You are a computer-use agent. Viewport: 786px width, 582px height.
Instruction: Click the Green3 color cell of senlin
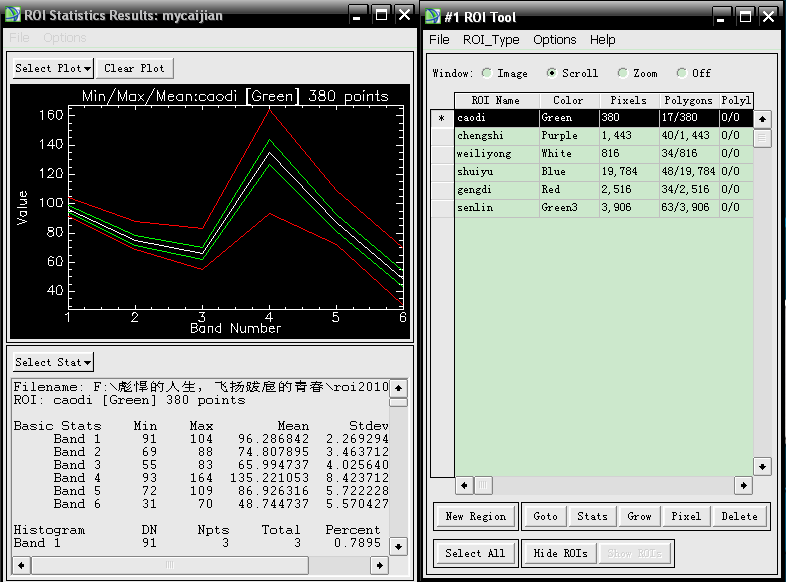[569, 208]
